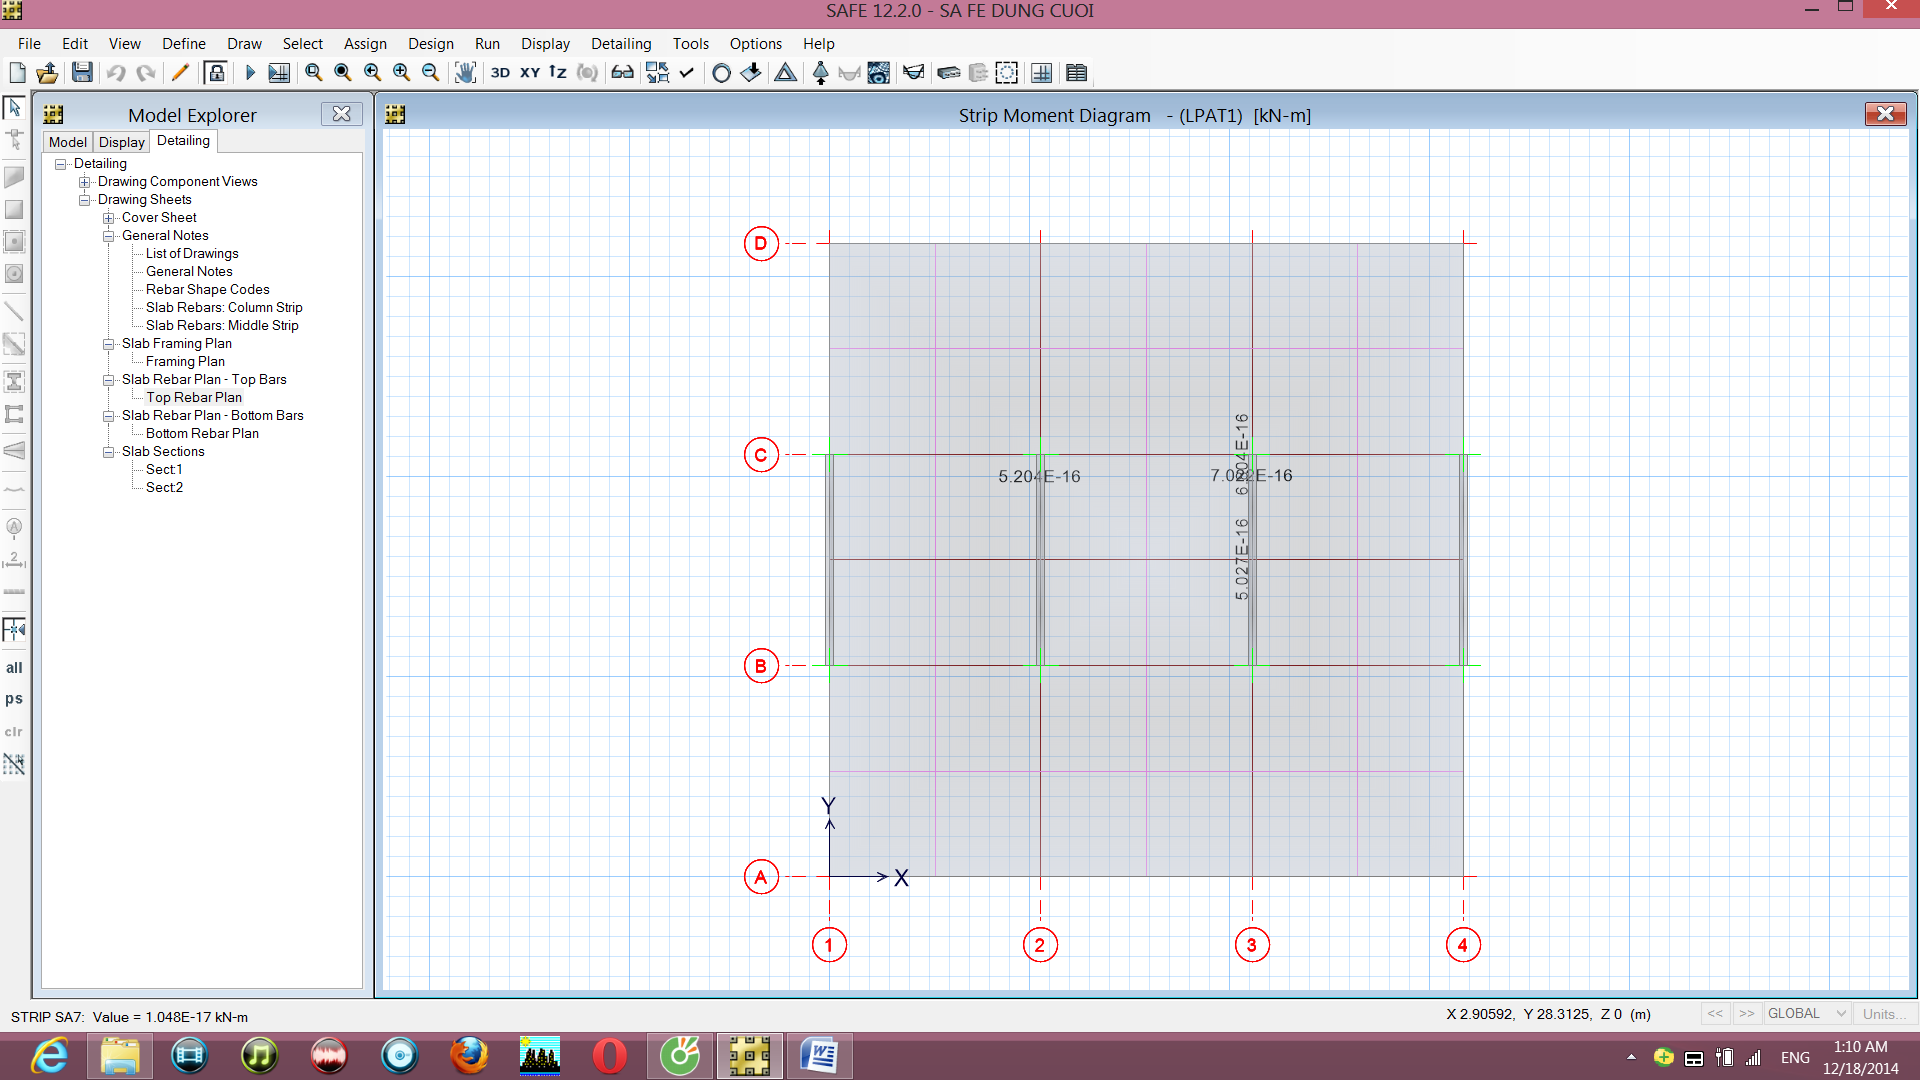Open Microsoft Word from the taskbar
Viewport: 1920px width, 1080px height.
[x=819, y=1056]
